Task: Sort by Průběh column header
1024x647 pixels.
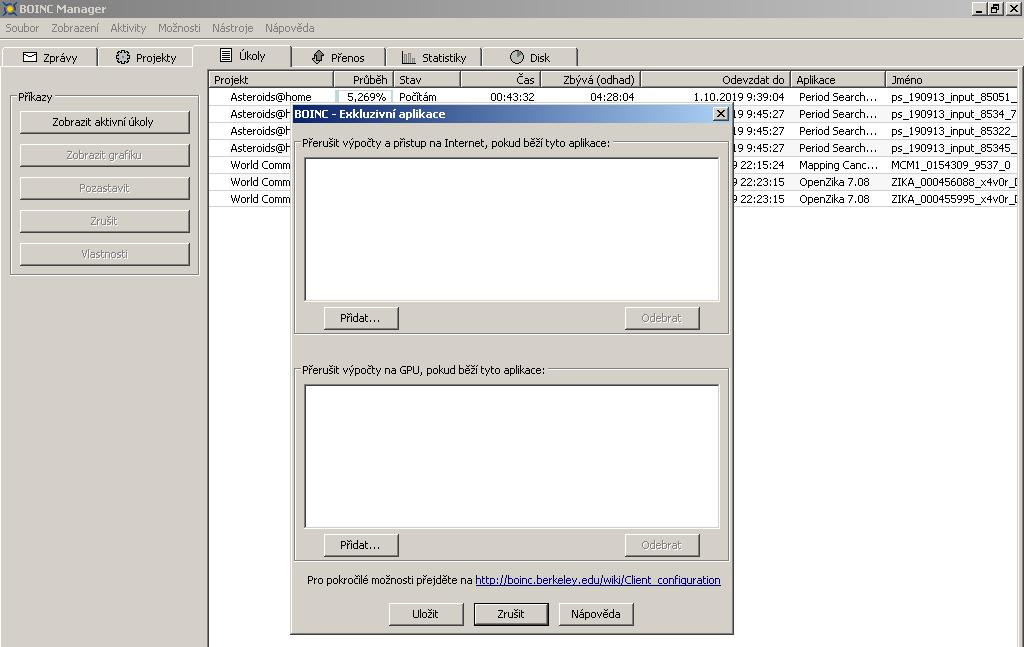Action: (x=363, y=80)
